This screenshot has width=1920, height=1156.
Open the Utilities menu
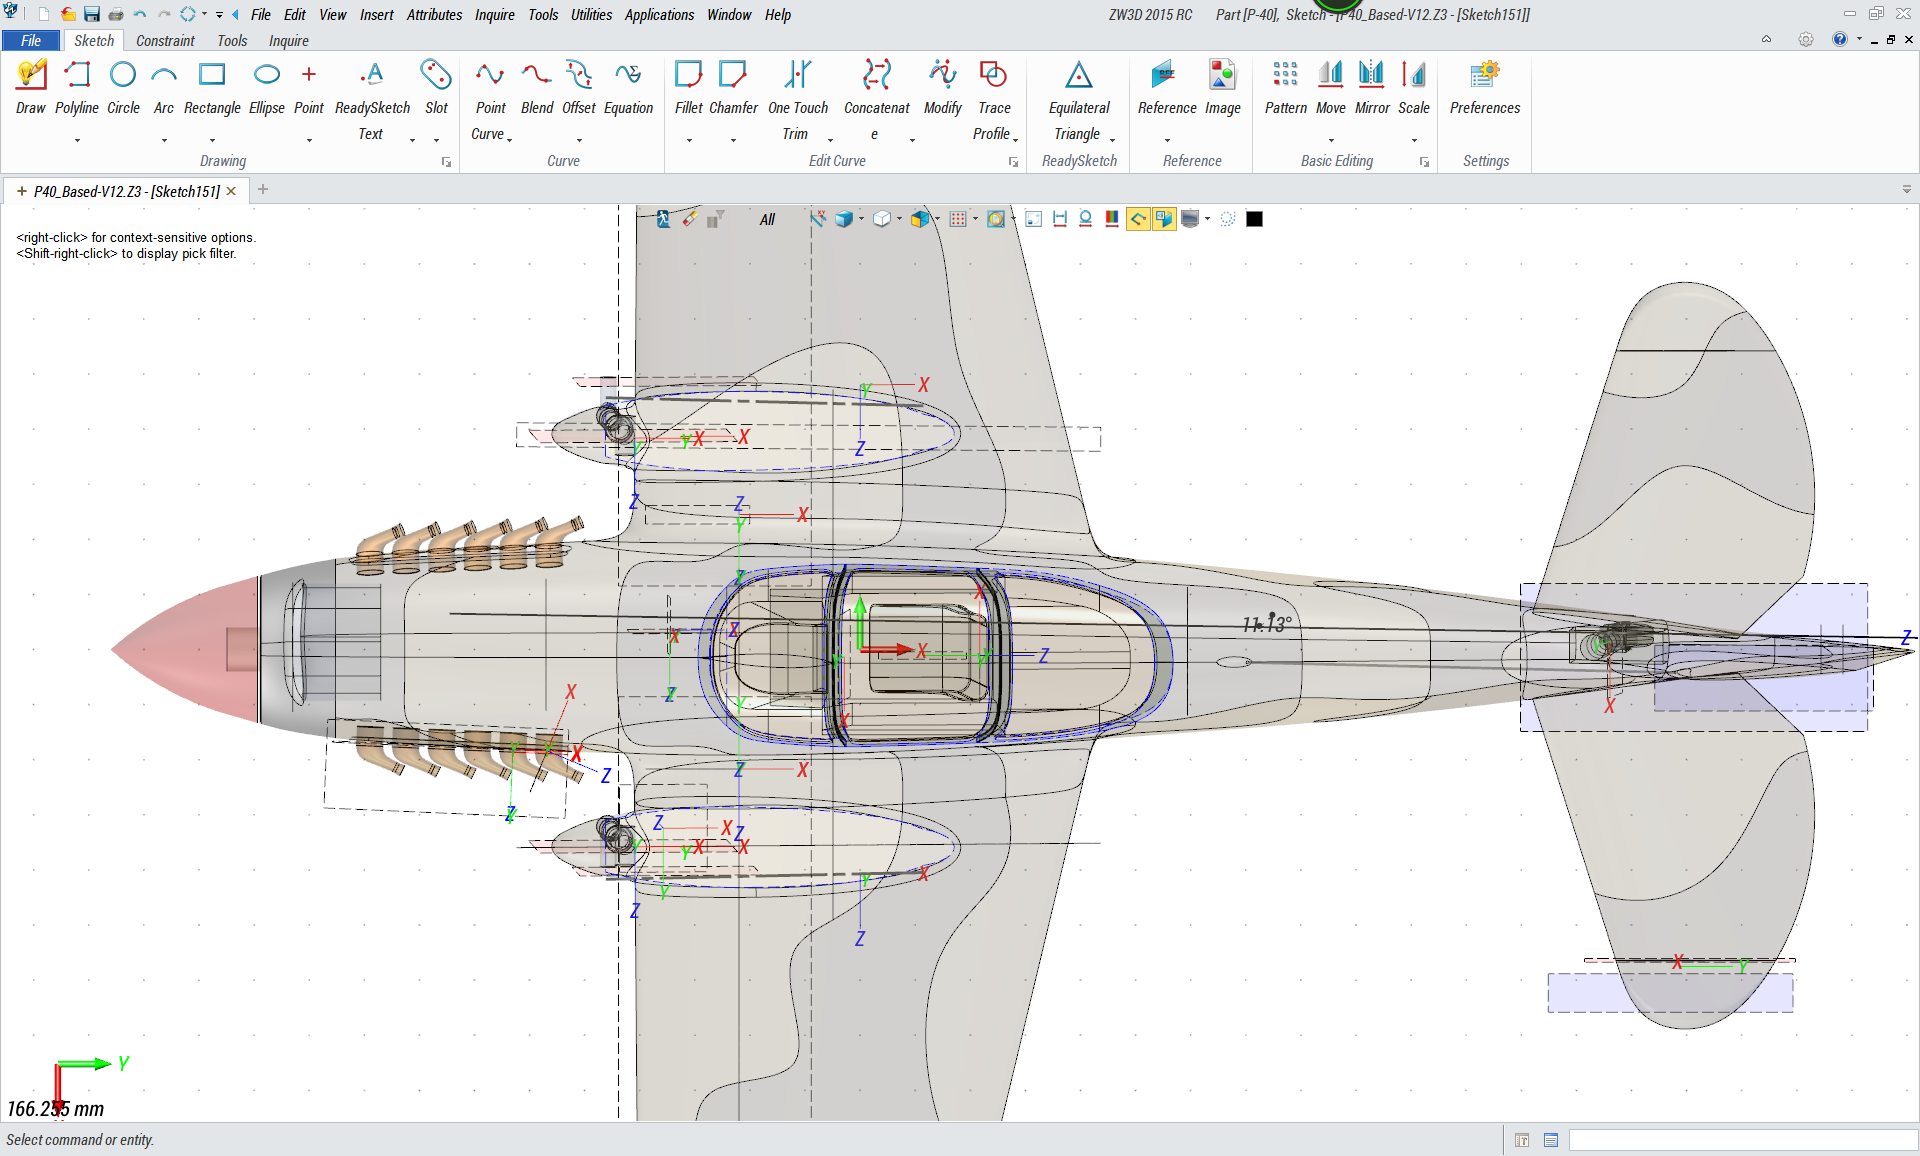click(x=590, y=15)
